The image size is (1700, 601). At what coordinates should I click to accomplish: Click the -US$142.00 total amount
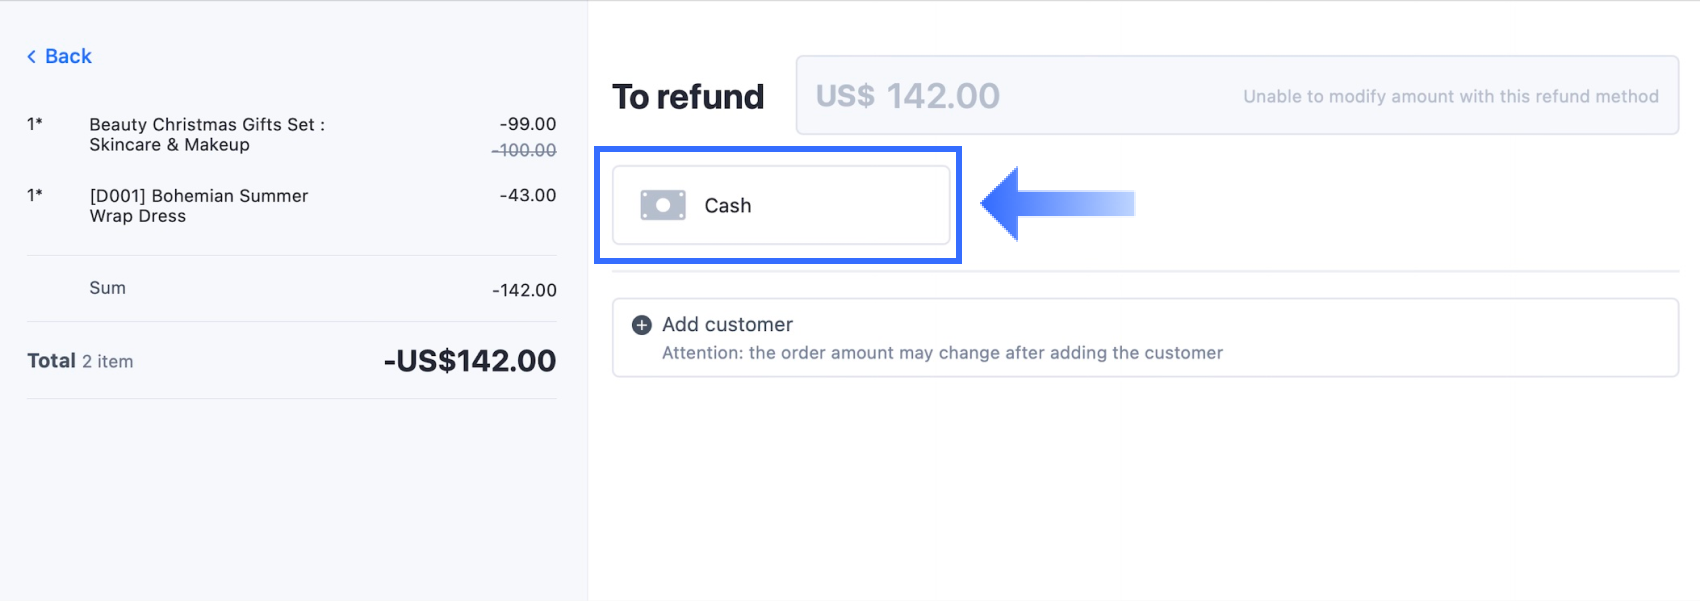(470, 361)
